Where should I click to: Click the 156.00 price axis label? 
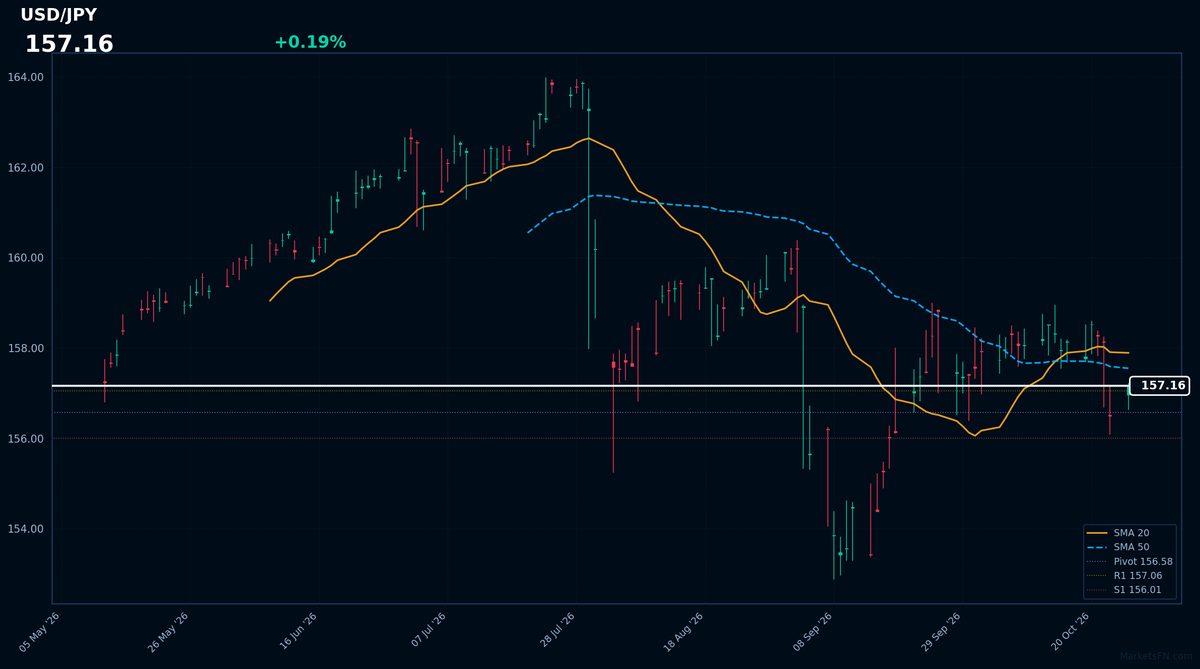[x=26, y=439]
